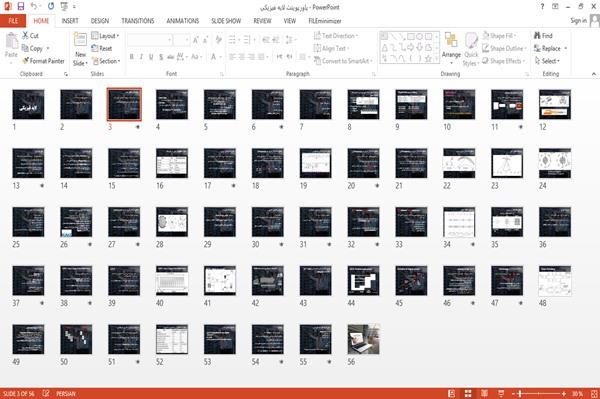
Task: Open the Section dropdown menu
Action: click(x=106, y=61)
